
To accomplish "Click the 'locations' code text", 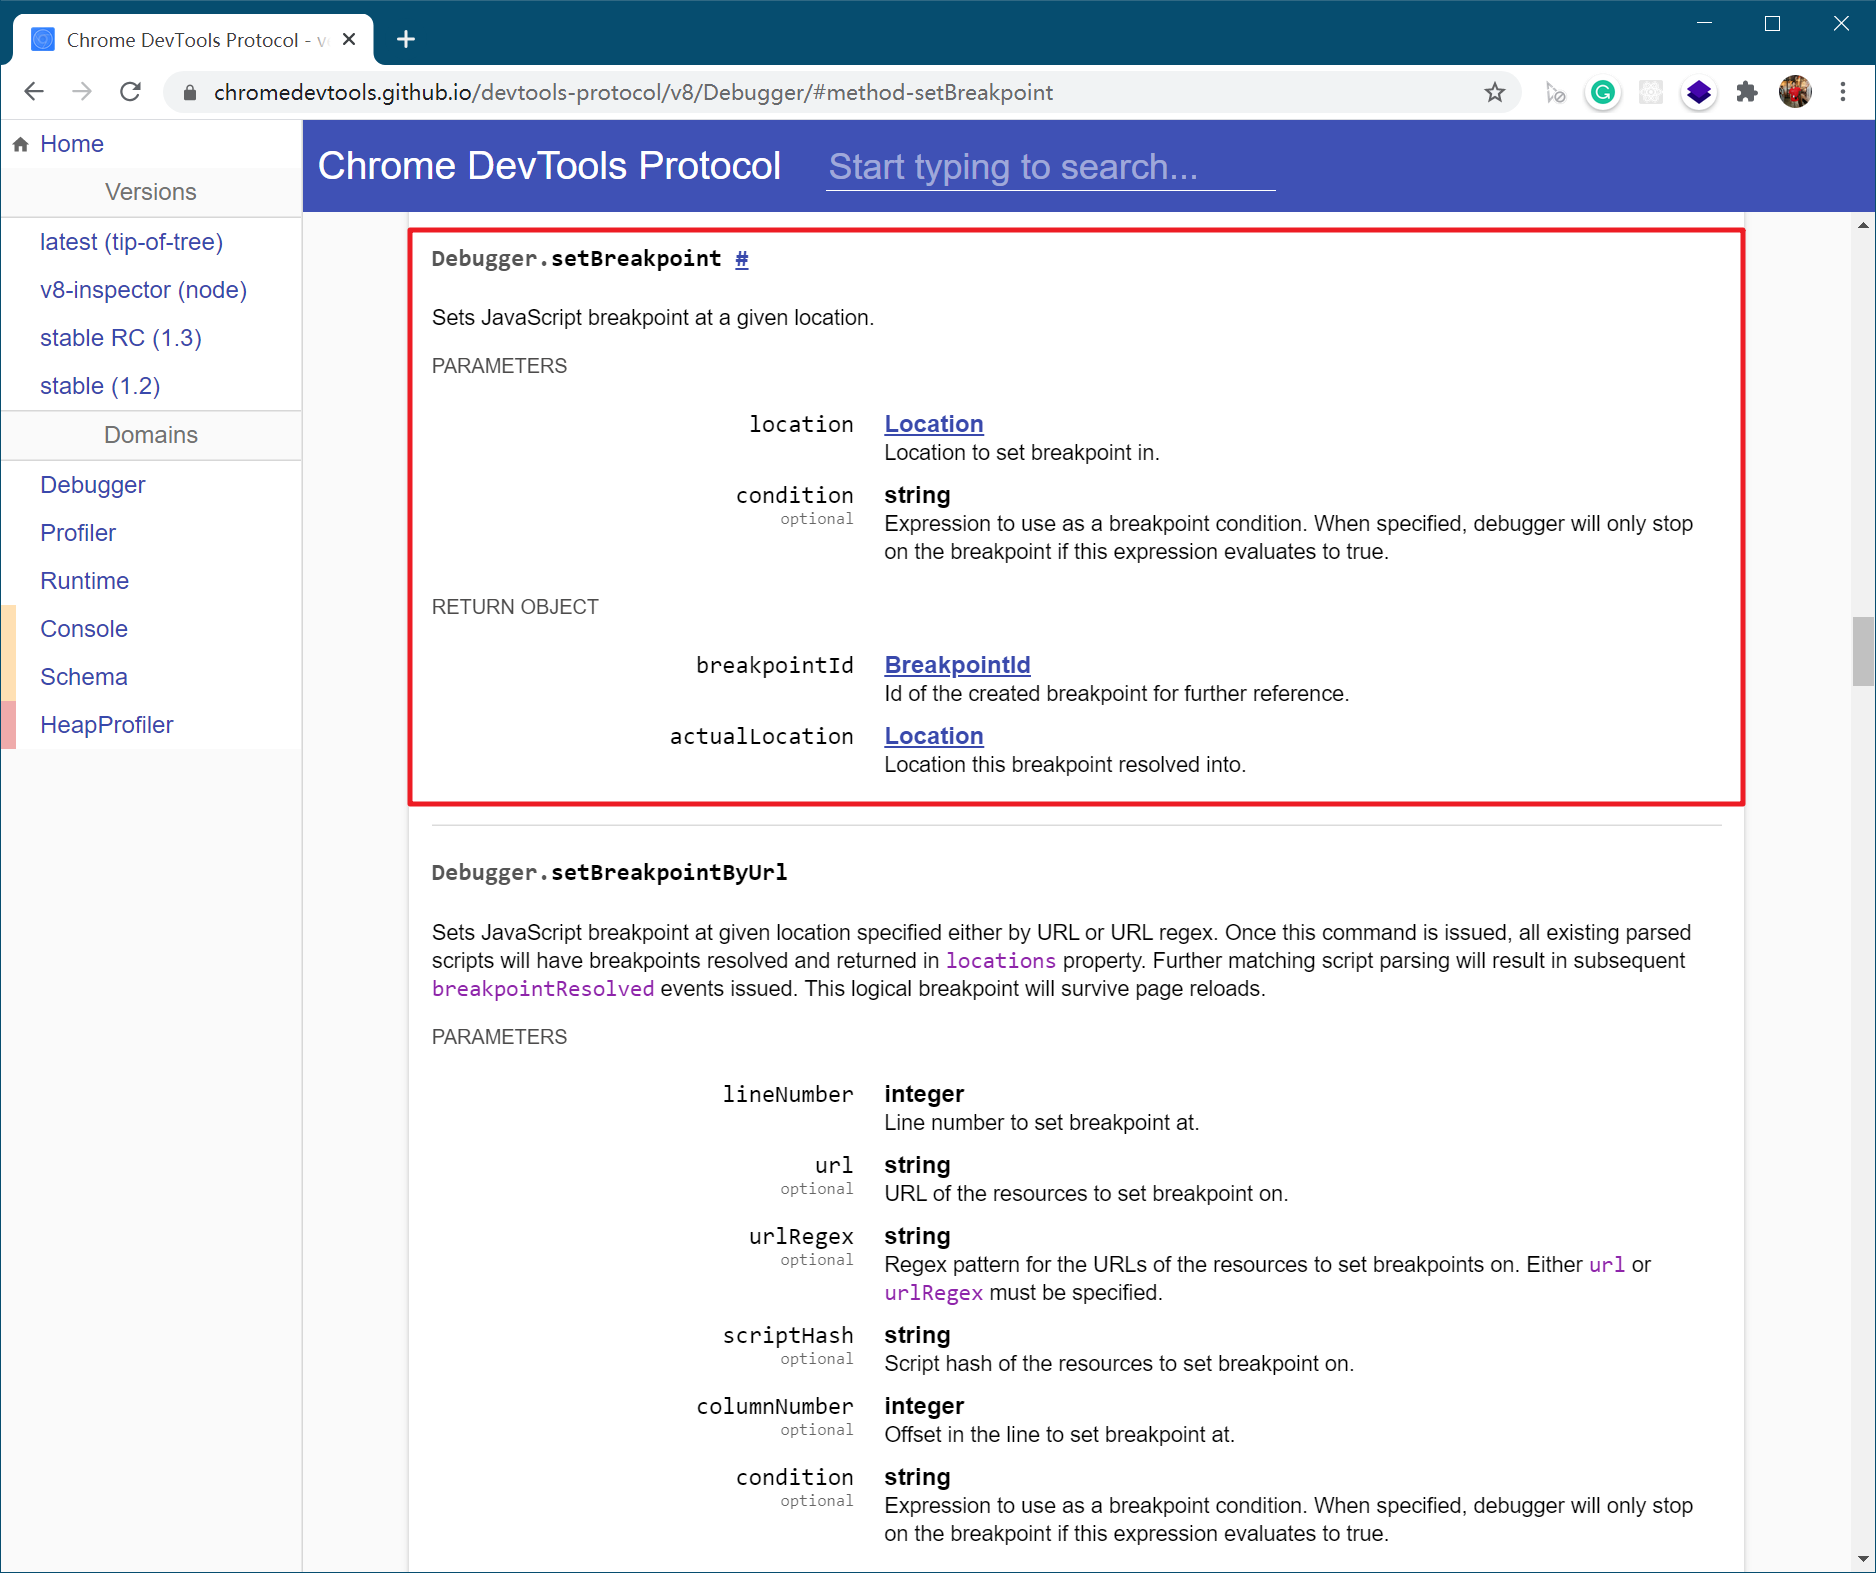I will click(x=1001, y=961).
